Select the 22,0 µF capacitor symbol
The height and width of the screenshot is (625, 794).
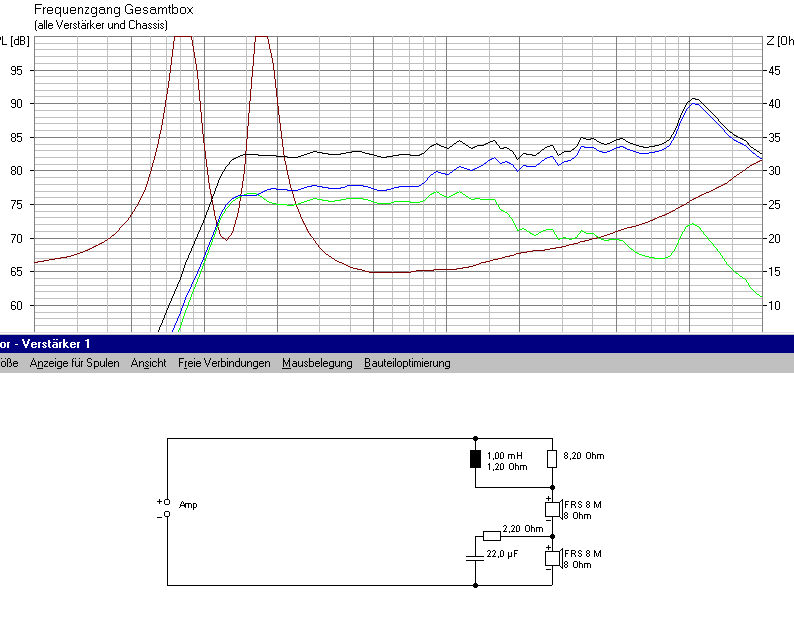click(x=475, y=558)
